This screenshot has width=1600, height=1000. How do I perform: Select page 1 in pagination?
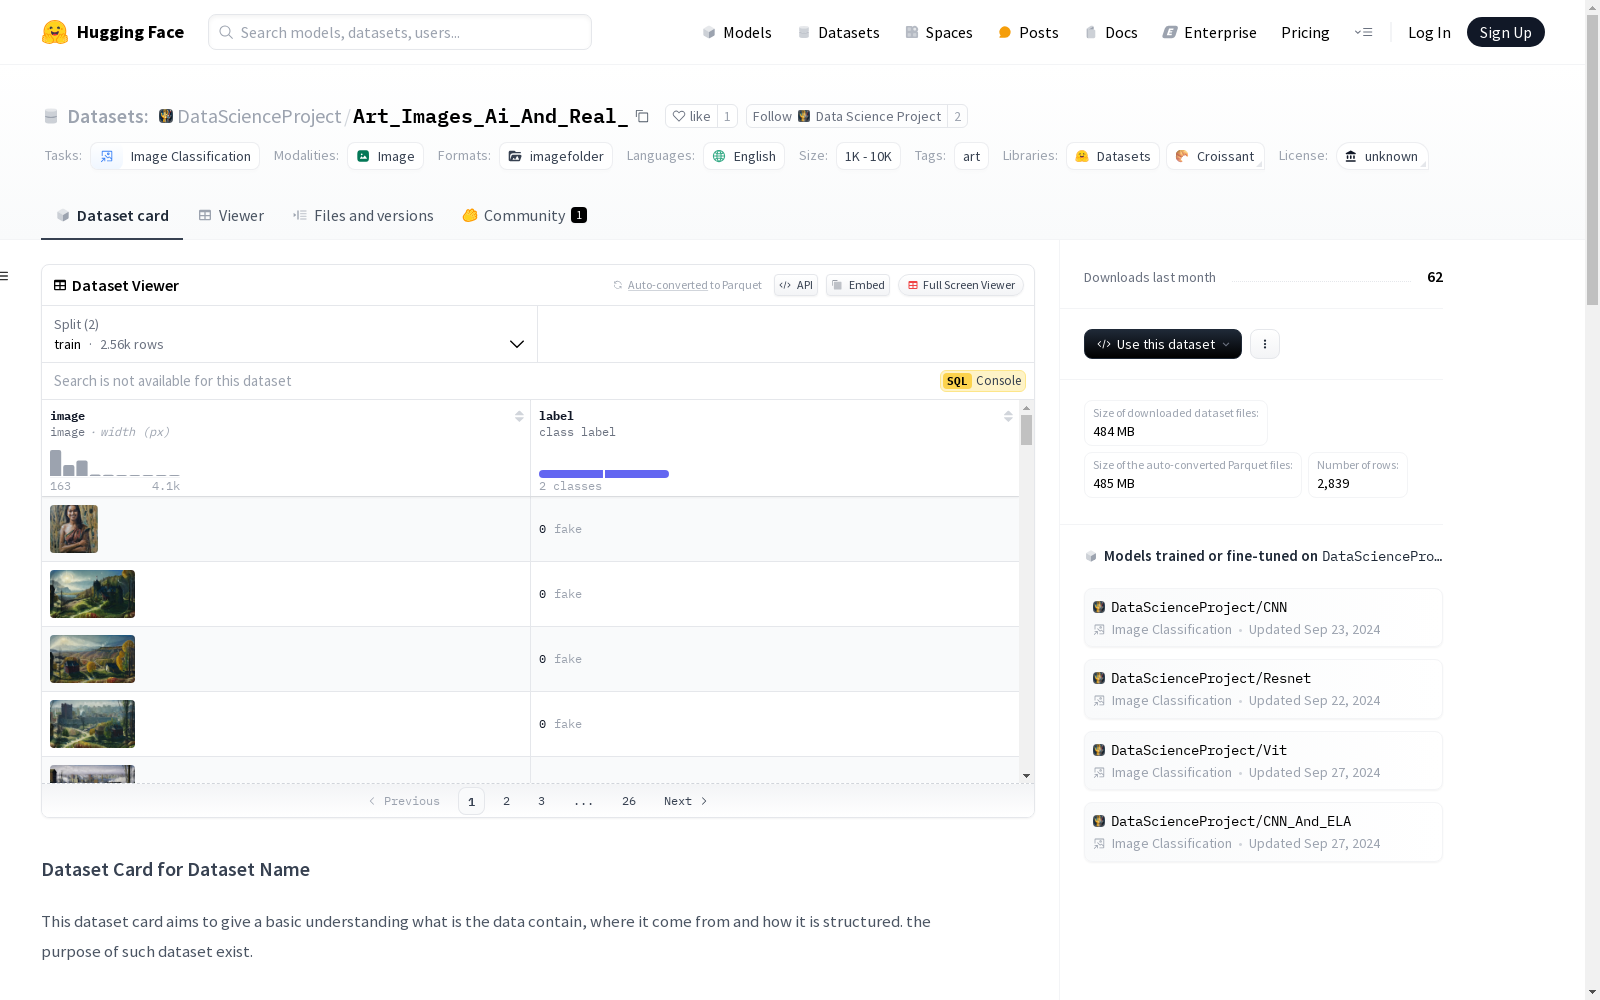coord(471,801)
